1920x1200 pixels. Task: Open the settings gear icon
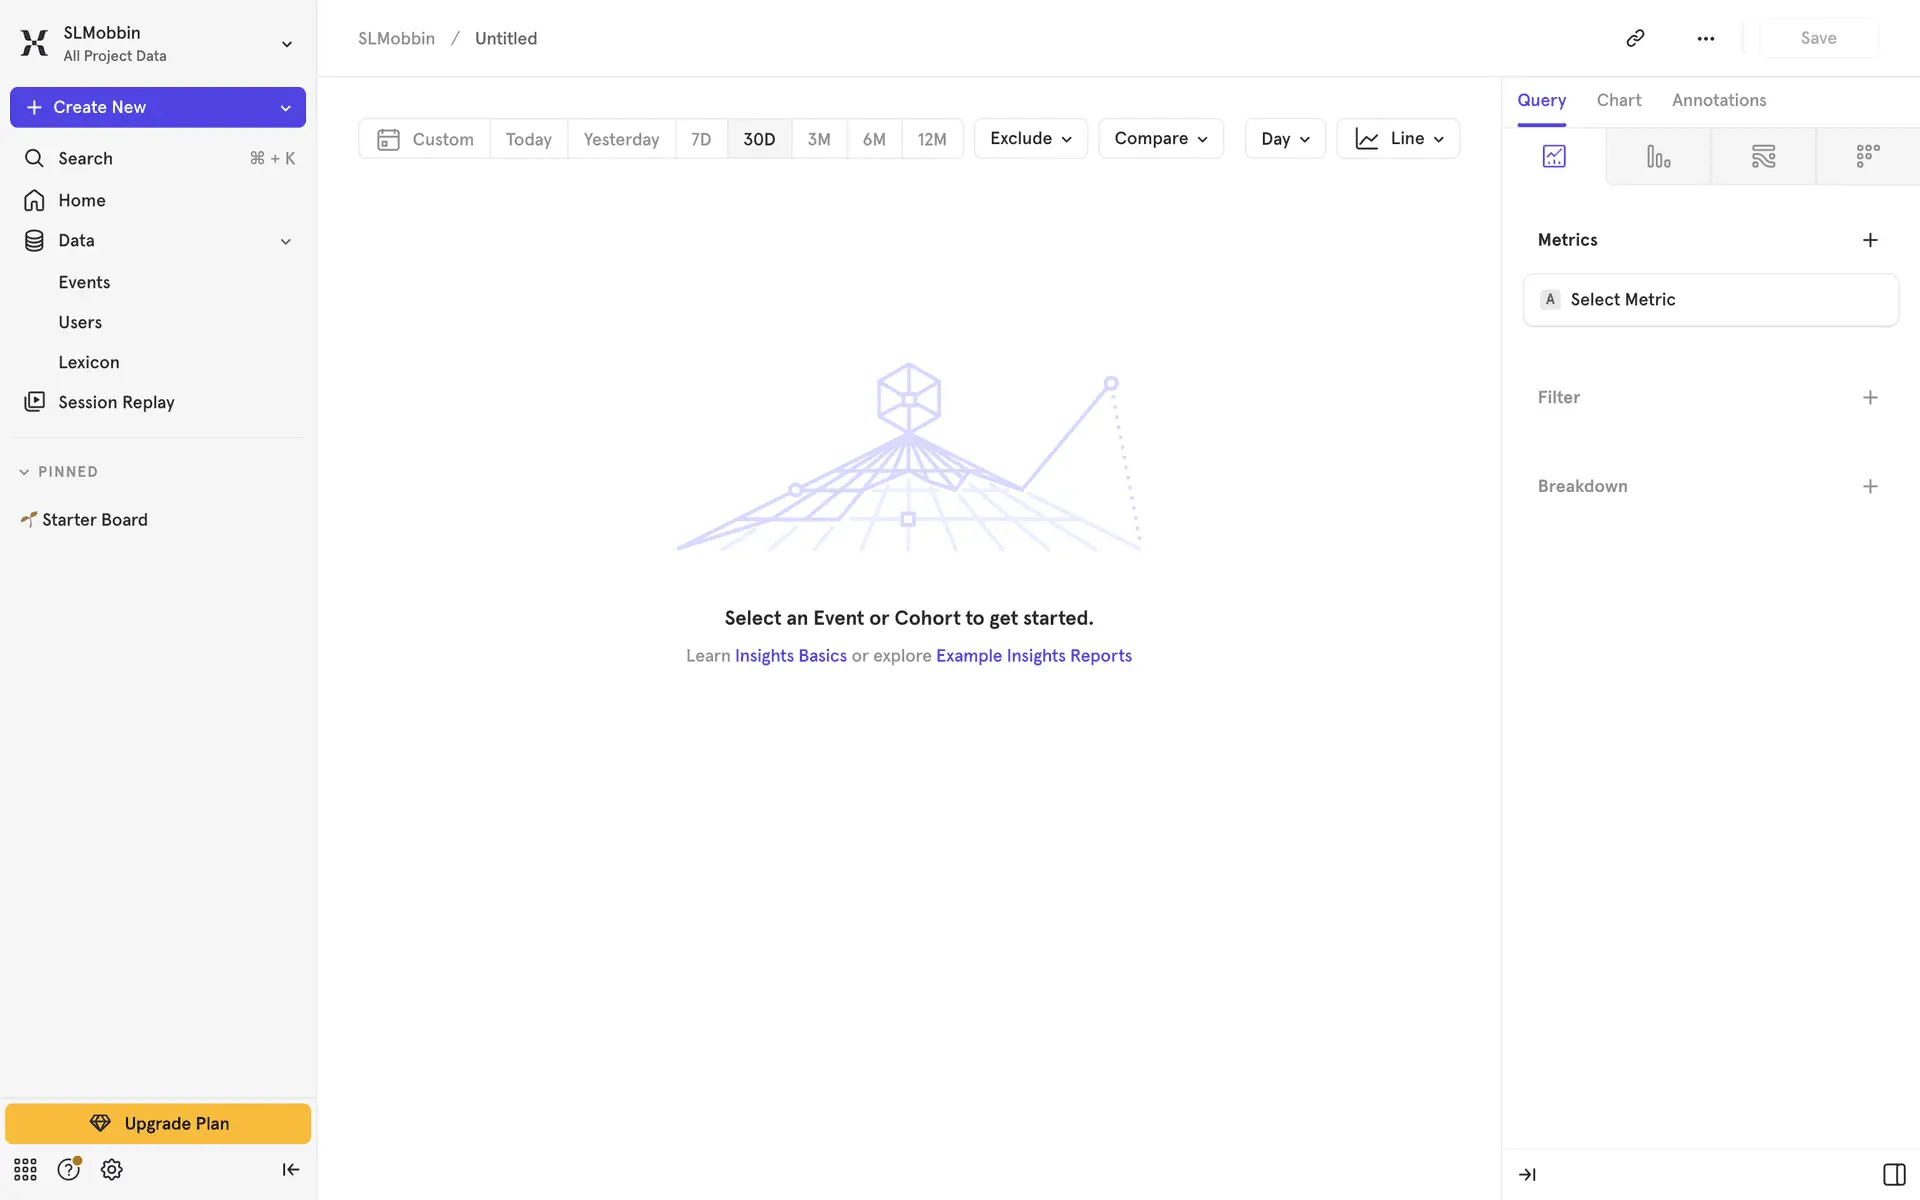click(112, 1169)
